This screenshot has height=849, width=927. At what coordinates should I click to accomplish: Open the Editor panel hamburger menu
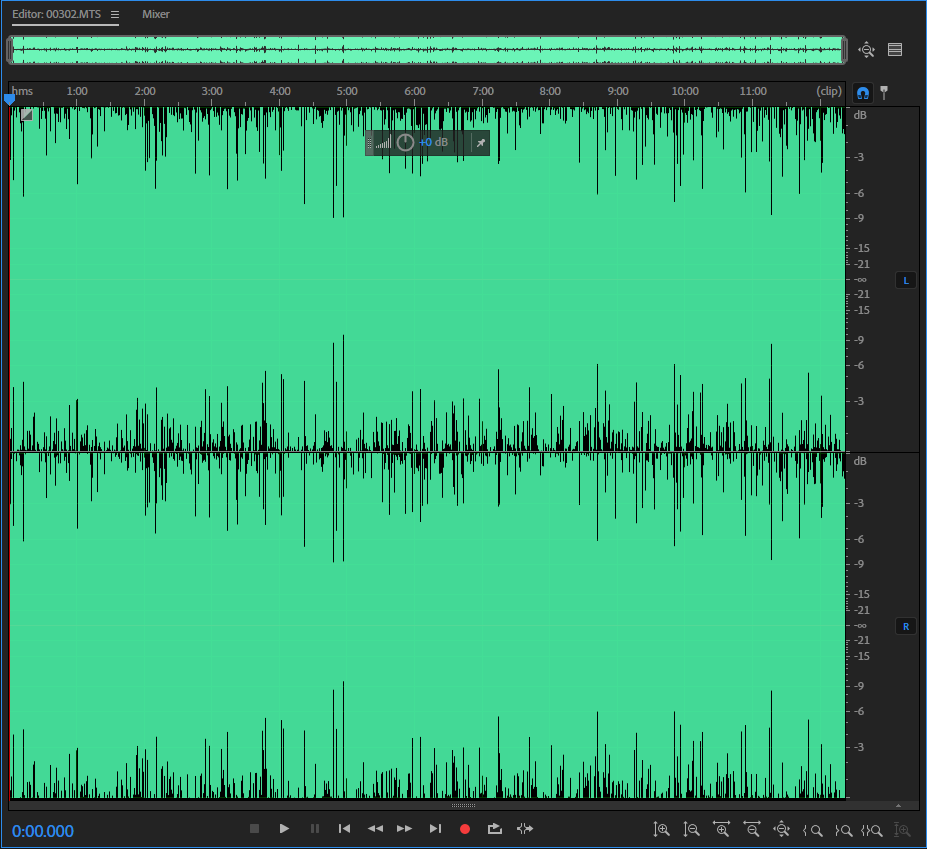click(115, 15)
